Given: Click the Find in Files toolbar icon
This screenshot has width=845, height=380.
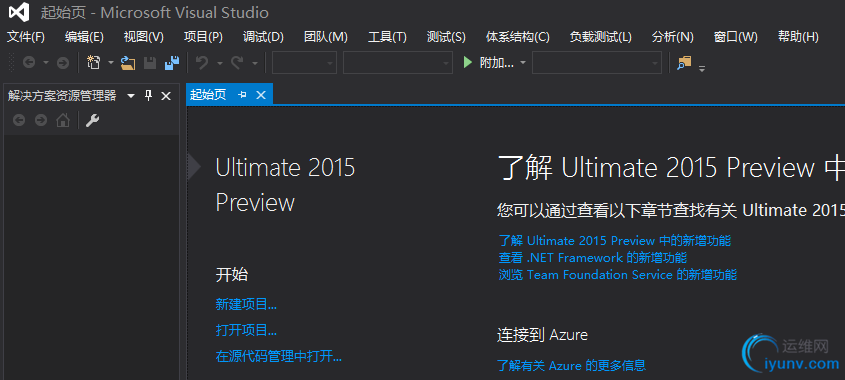Looking at the screenshot, I should click(684, 63).
